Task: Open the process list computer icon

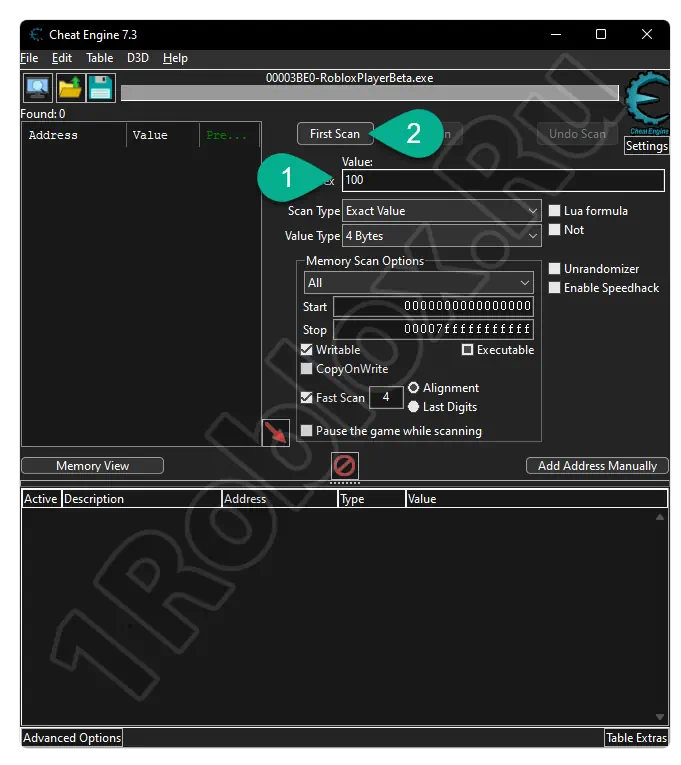Action: coord(38,88)
